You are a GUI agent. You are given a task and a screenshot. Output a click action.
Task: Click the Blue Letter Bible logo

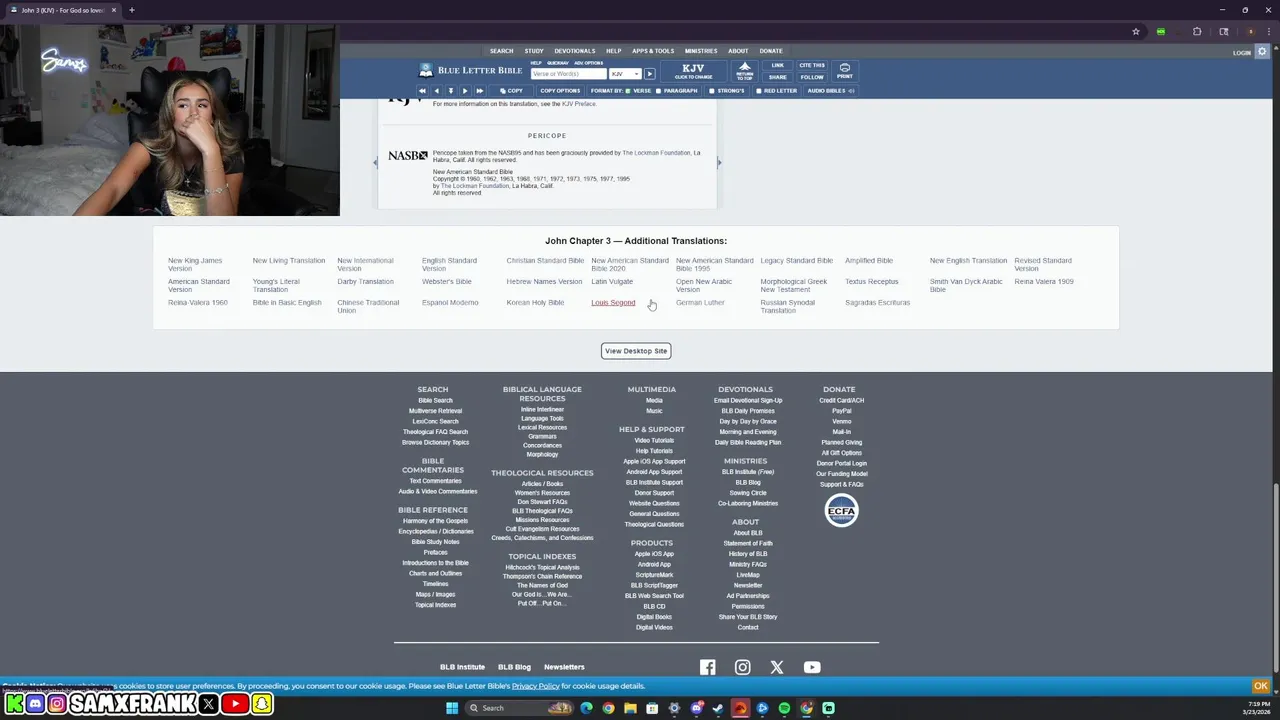click(x=470, y=71)
